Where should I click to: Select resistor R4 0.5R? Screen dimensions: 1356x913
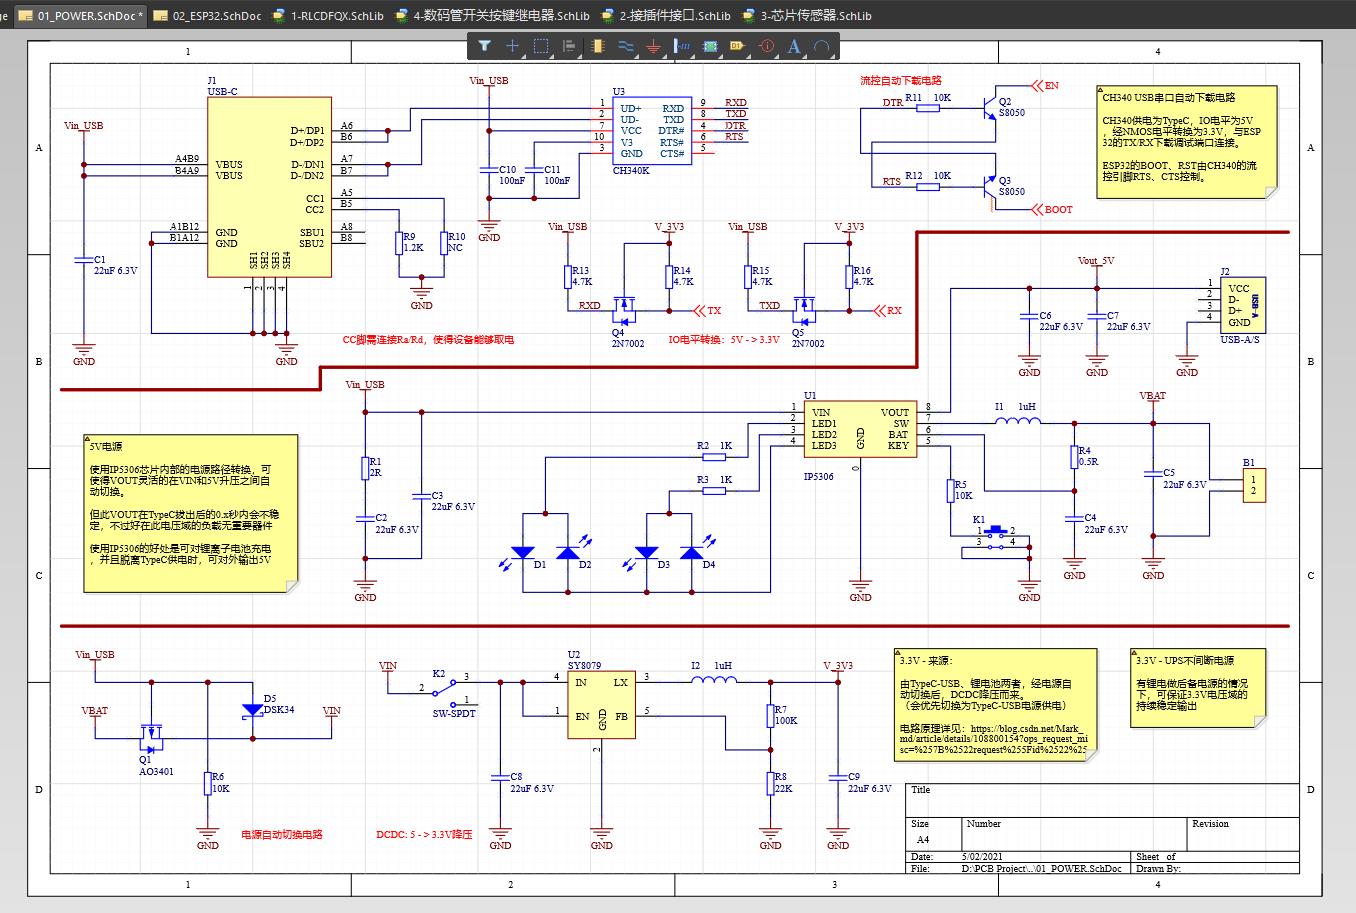point(1075,457)
